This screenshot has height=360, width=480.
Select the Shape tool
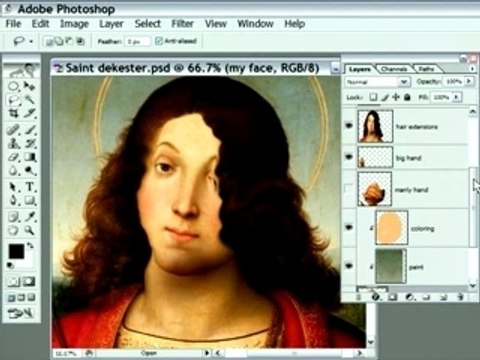coord(30,200)
